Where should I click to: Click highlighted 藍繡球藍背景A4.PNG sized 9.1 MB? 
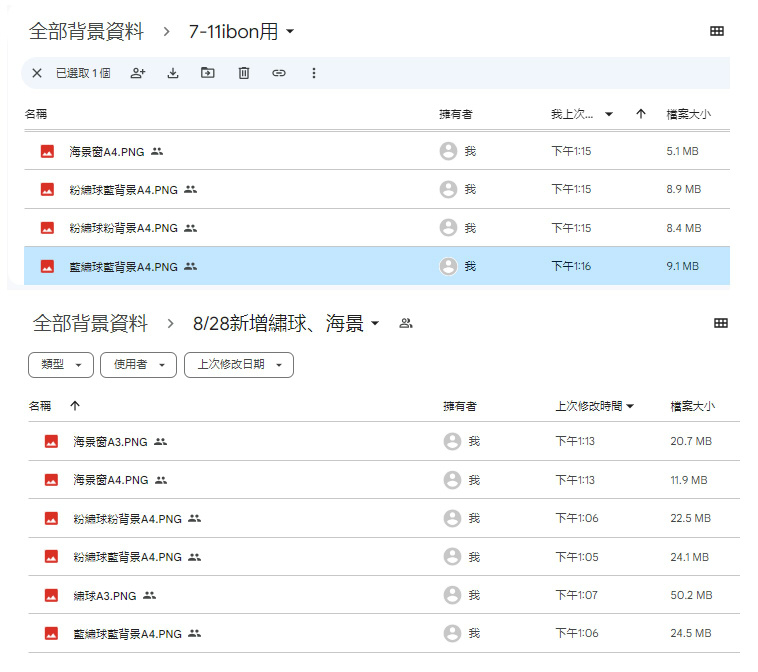click(377, 266)
